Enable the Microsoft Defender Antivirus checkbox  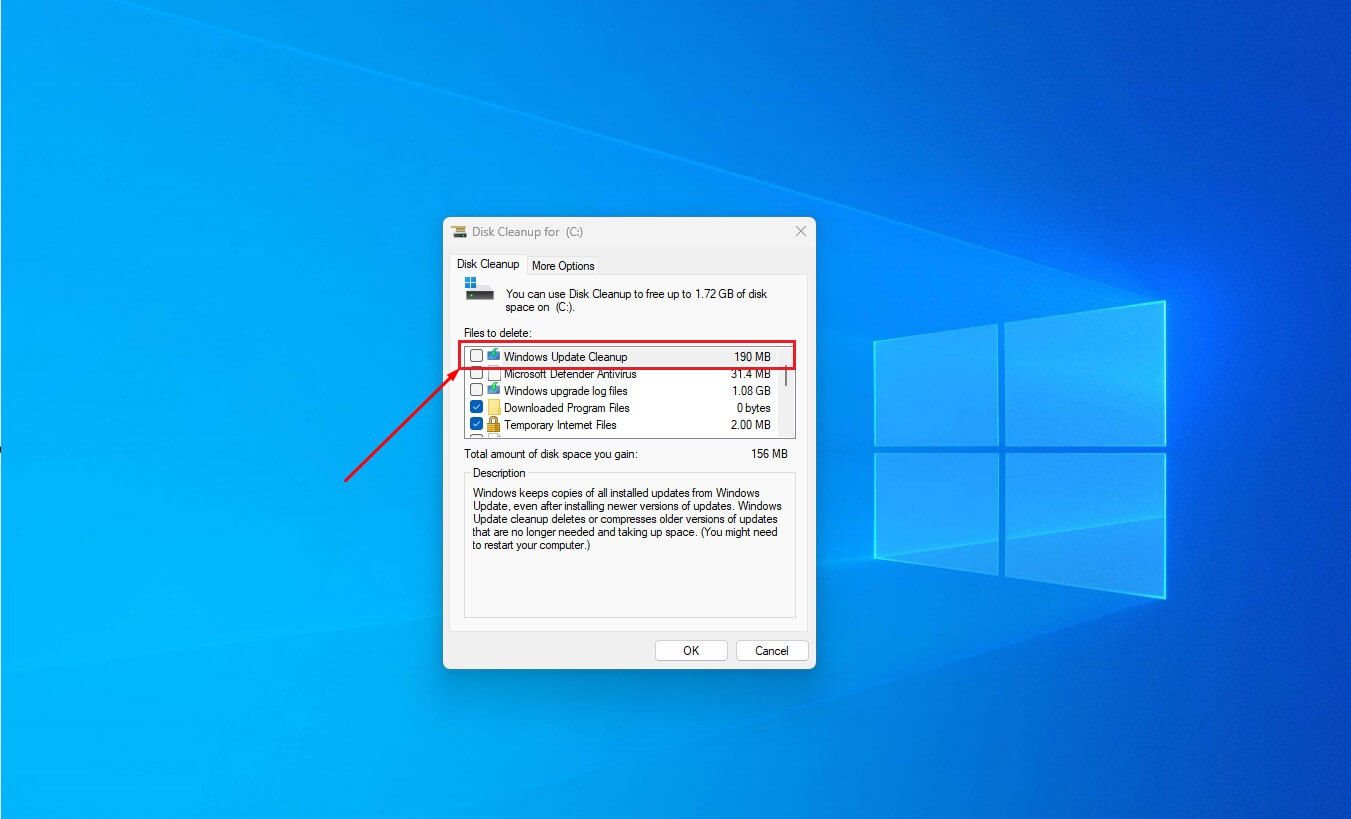[x=476, y=373]
